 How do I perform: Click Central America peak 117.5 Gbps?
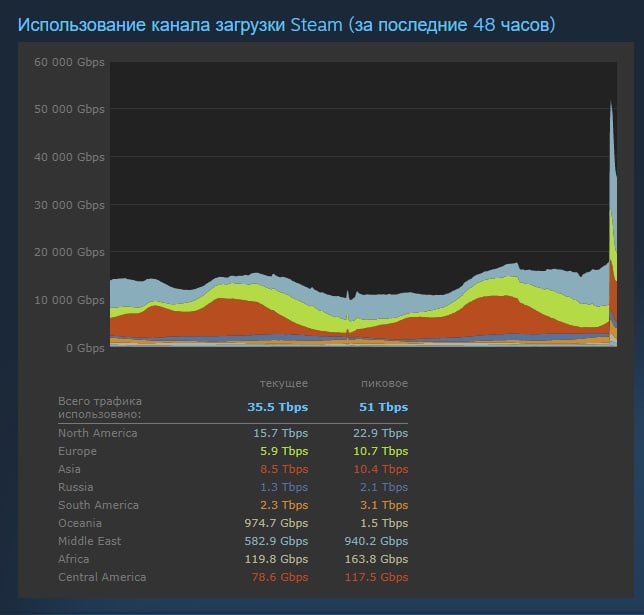(376, 578)
